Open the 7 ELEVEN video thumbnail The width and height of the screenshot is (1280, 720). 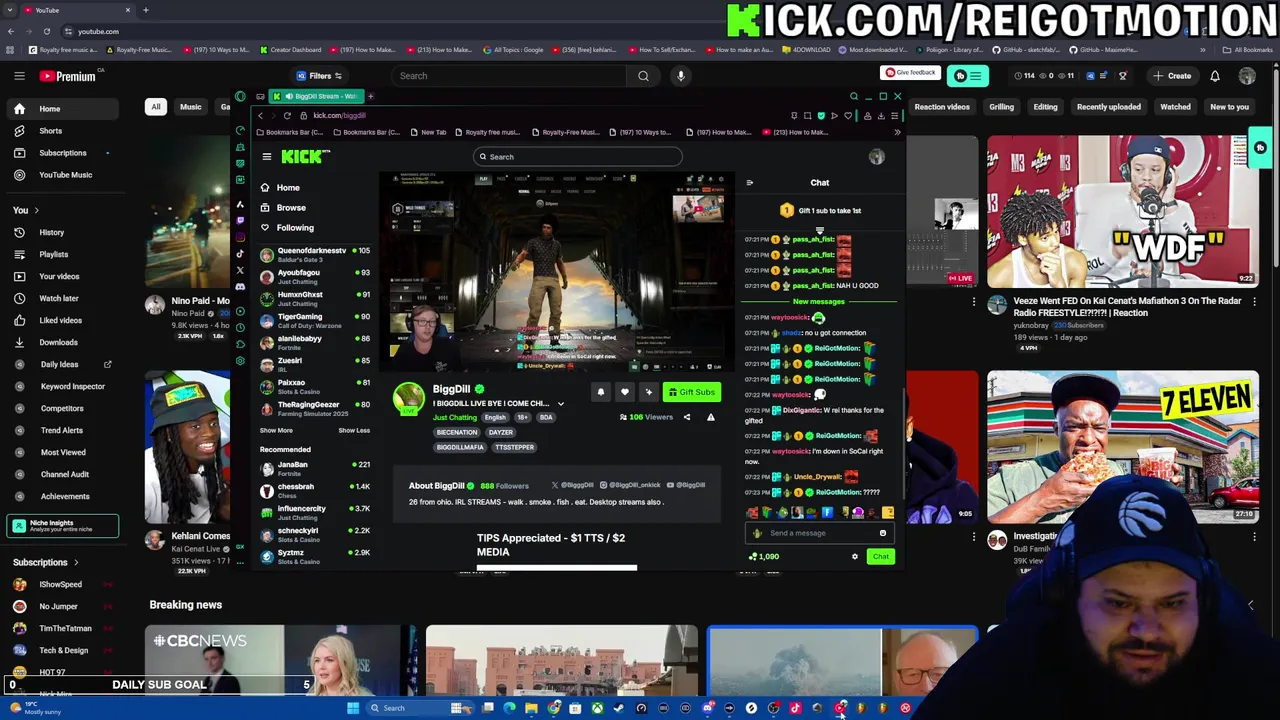(x=1123, y=447)
